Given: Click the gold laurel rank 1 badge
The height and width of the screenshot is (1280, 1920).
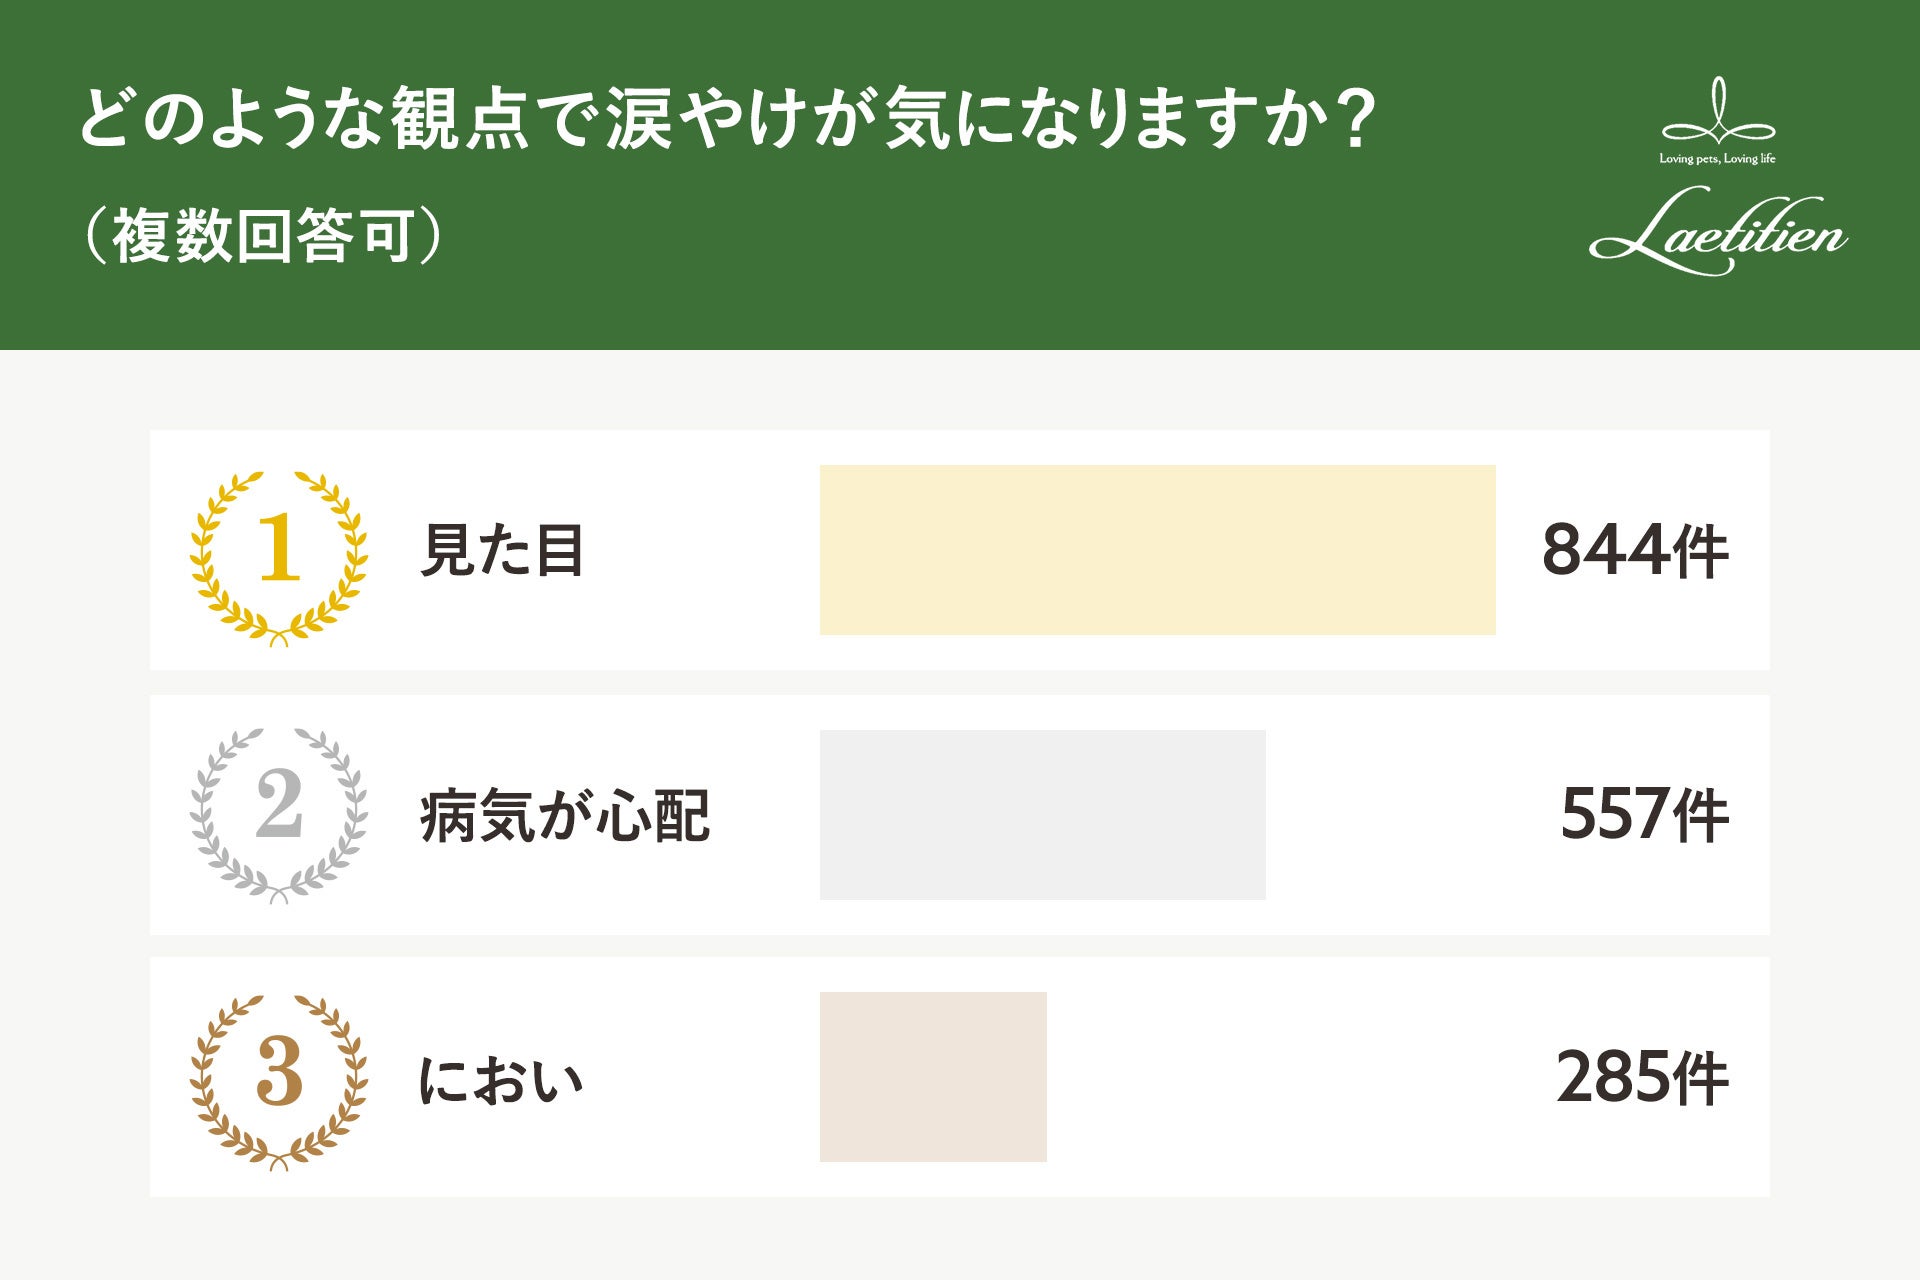Looking at the screenshot, I should 279,557.
